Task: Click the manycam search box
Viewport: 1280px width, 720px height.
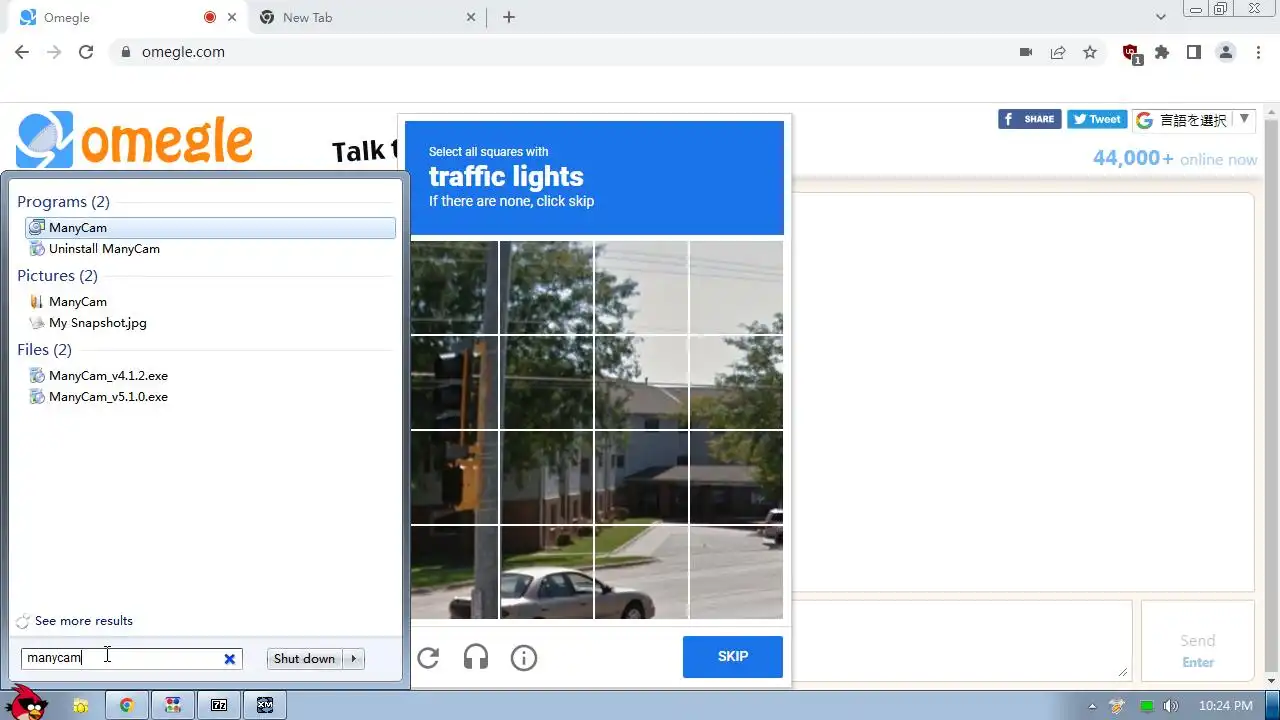Action: click(x=132, y=658)
